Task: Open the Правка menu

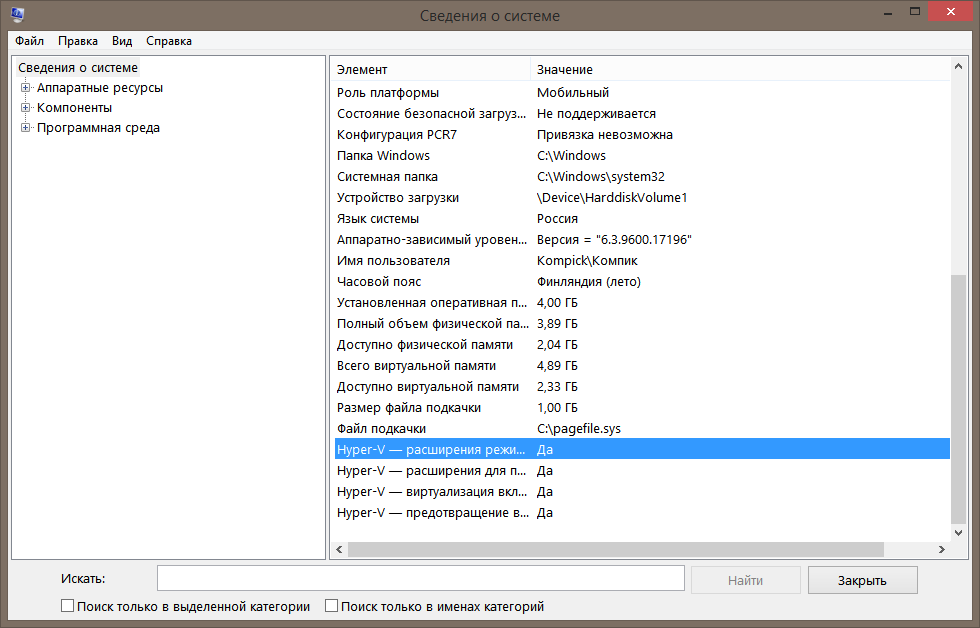Action: click(78, 41)
